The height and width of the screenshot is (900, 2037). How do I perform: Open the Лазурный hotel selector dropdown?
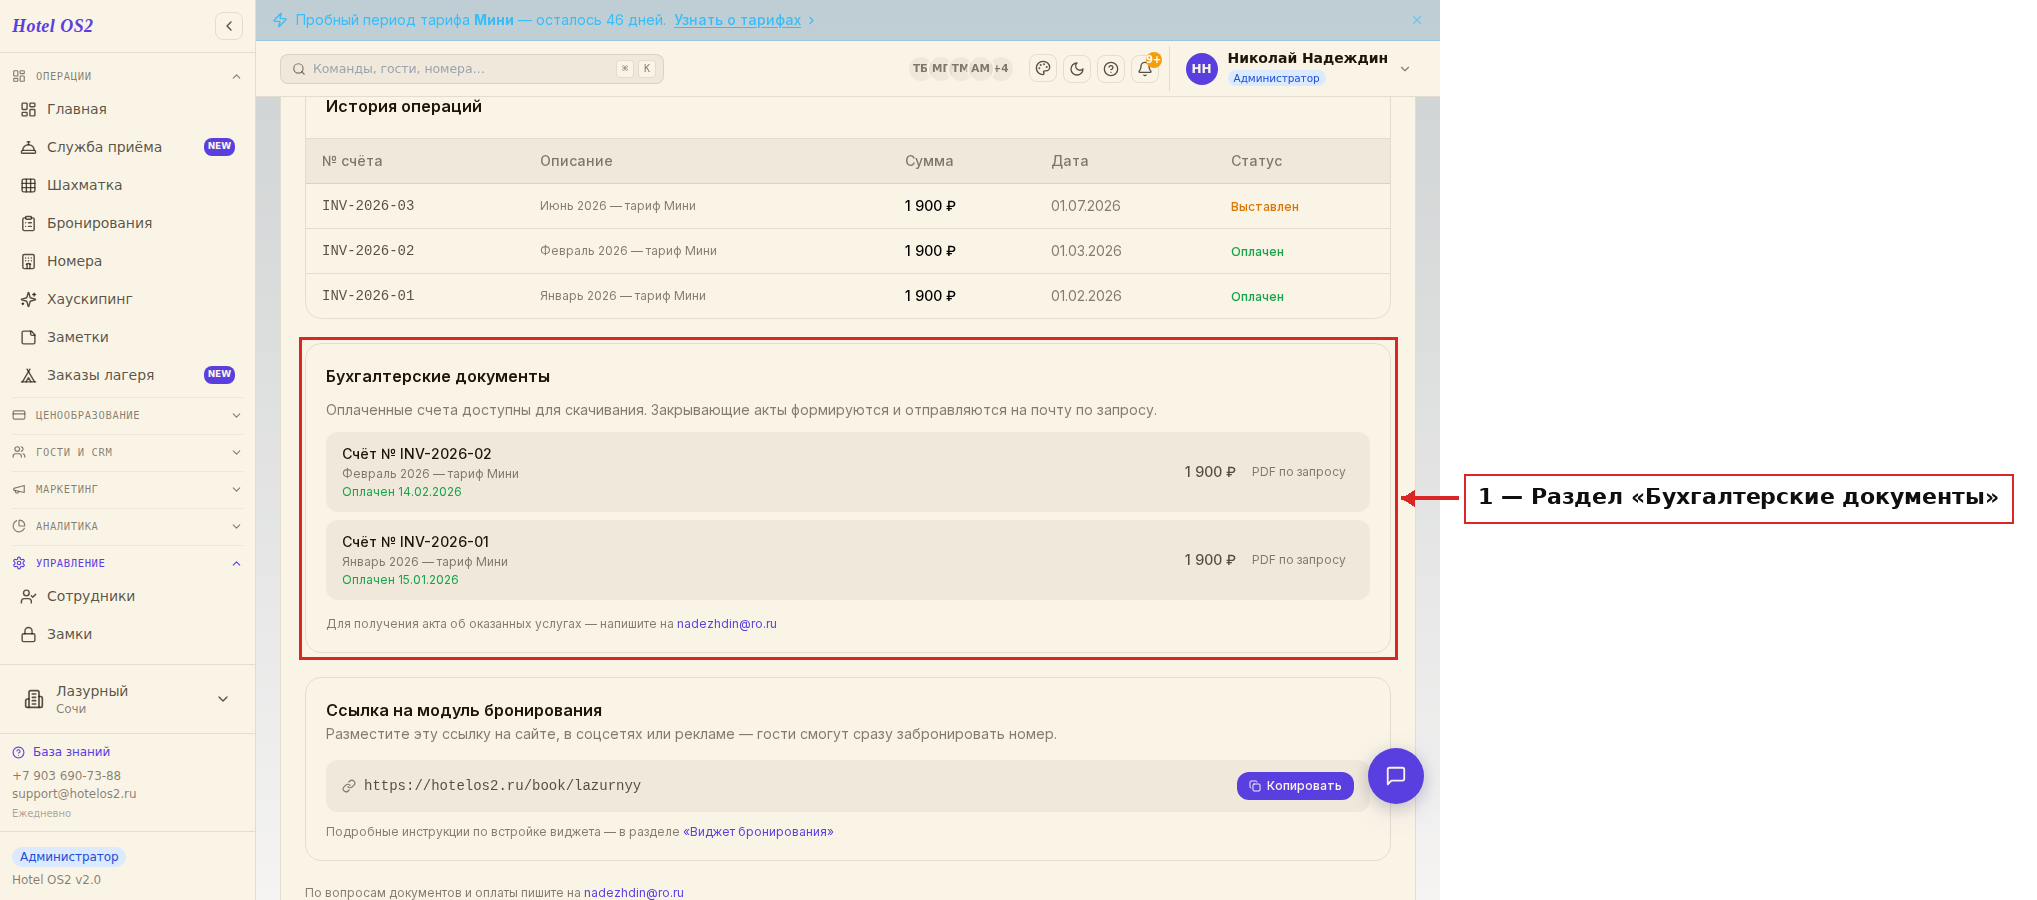(x=127, y=699)
